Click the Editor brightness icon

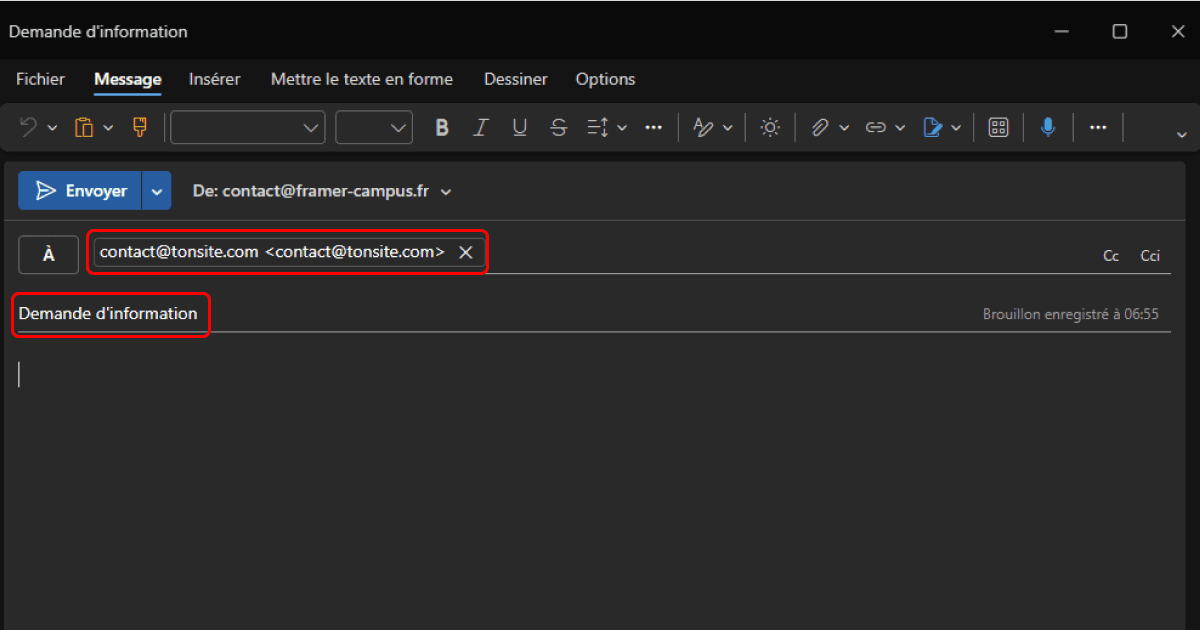click(x=770, y=127)
